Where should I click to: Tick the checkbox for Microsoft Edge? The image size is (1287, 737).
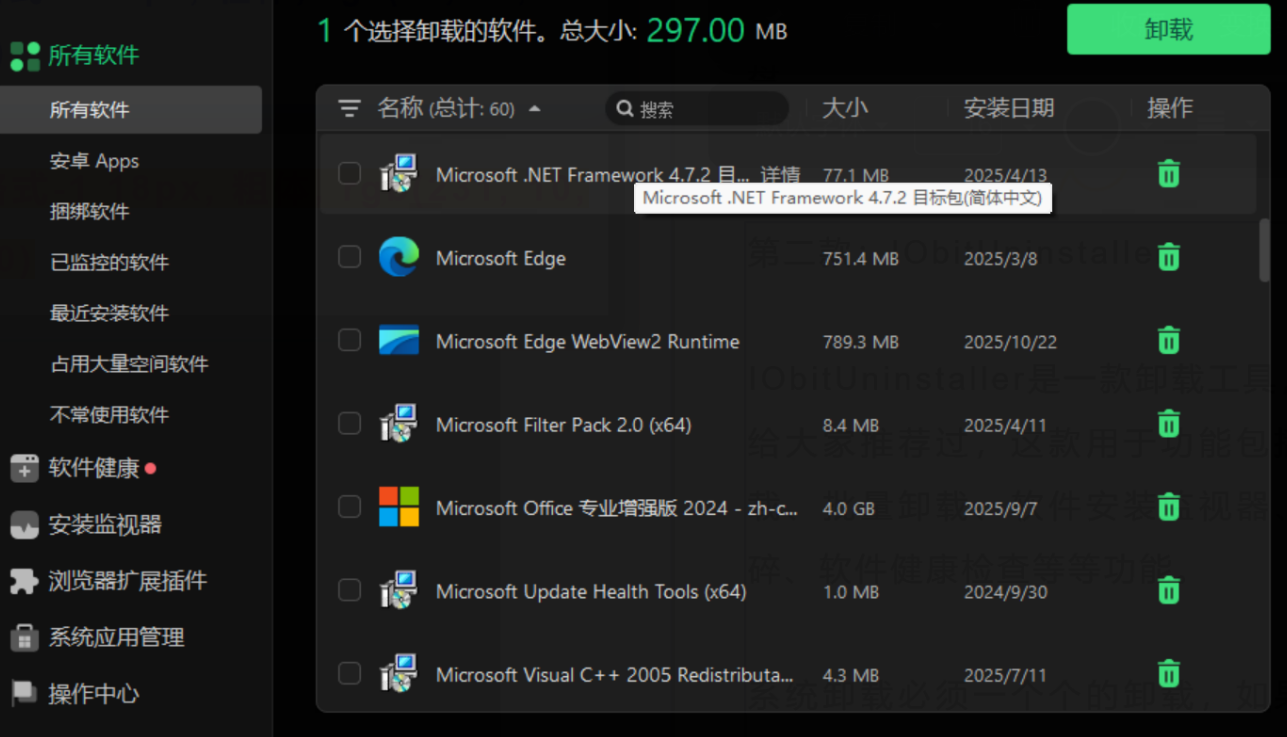pos(349,257)
